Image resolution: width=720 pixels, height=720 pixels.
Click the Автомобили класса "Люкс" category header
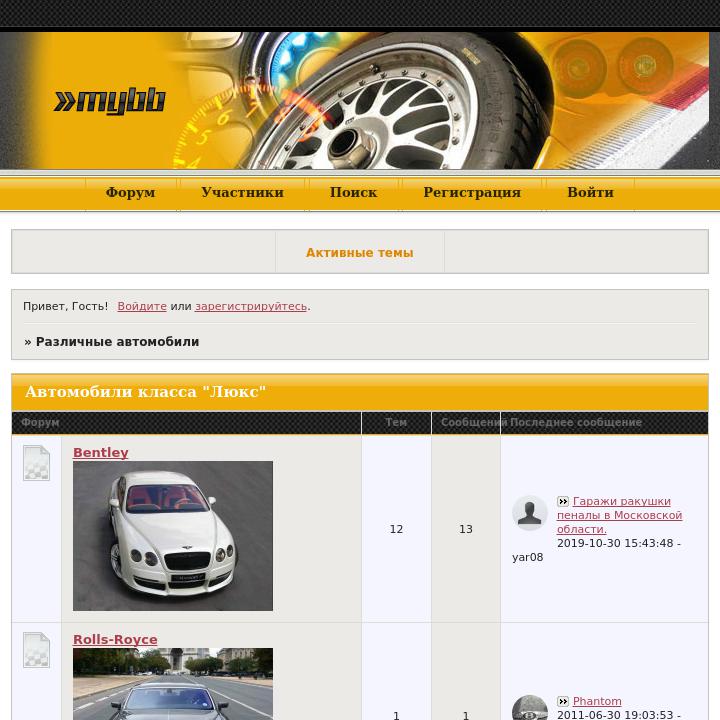click(x=146, y=392)
